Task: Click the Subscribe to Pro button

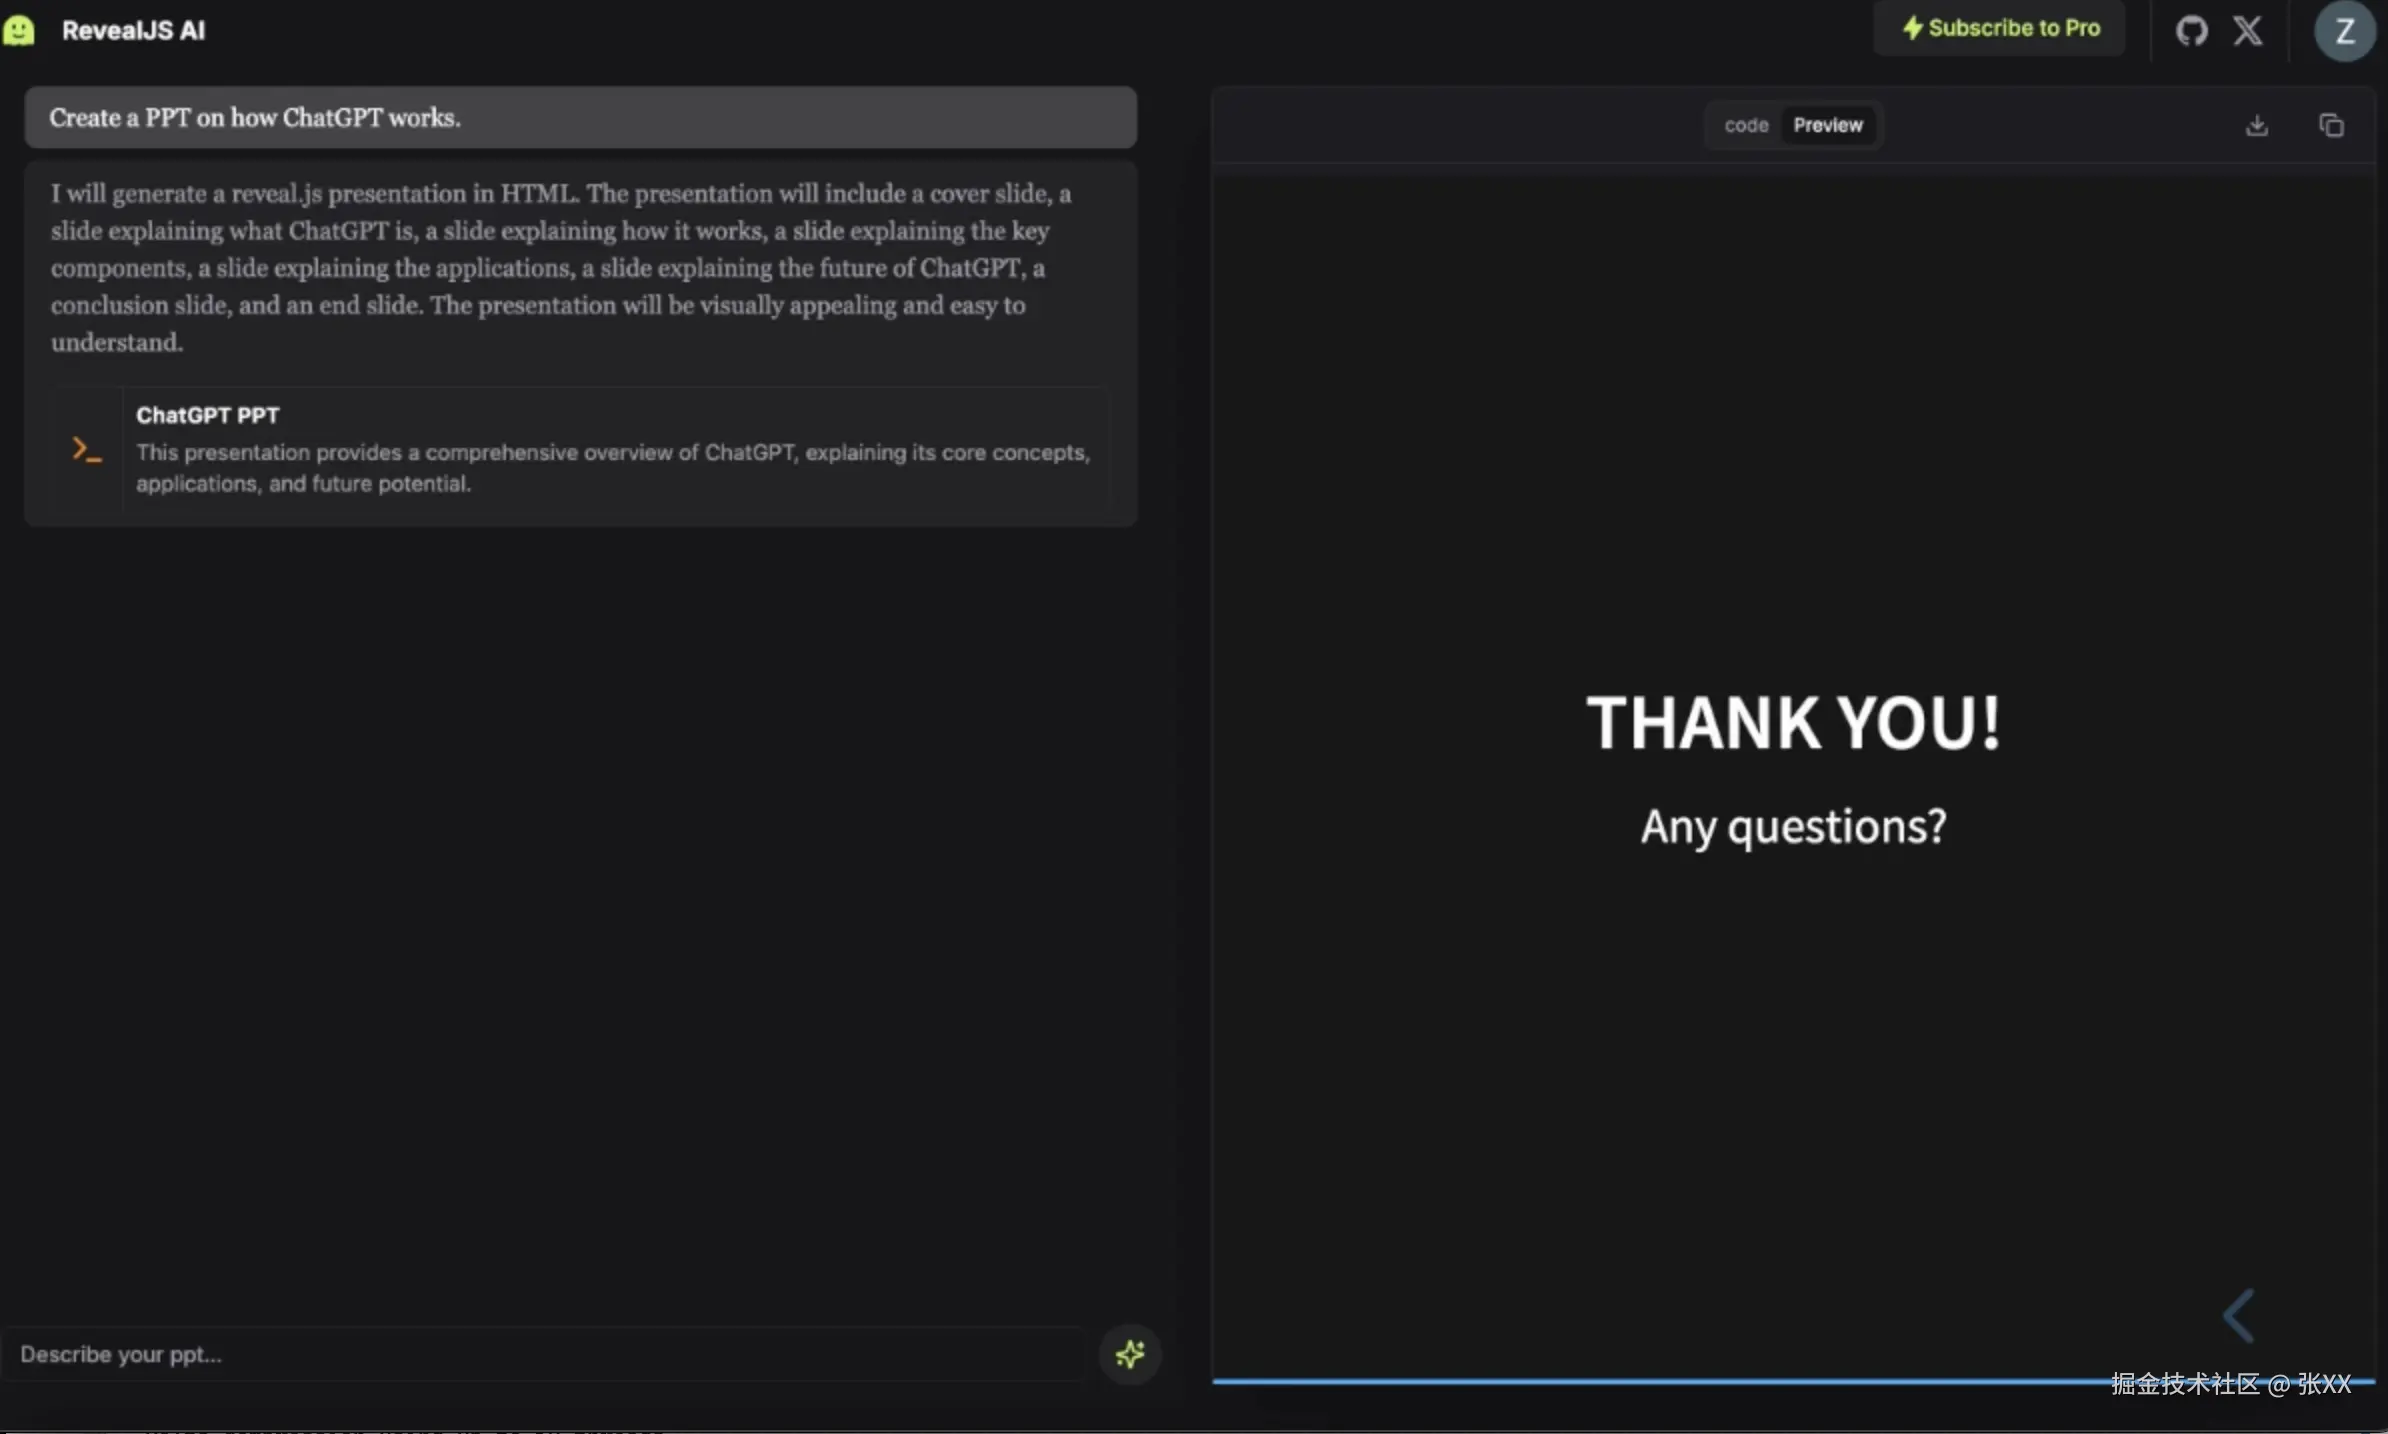Action: 1999,29
